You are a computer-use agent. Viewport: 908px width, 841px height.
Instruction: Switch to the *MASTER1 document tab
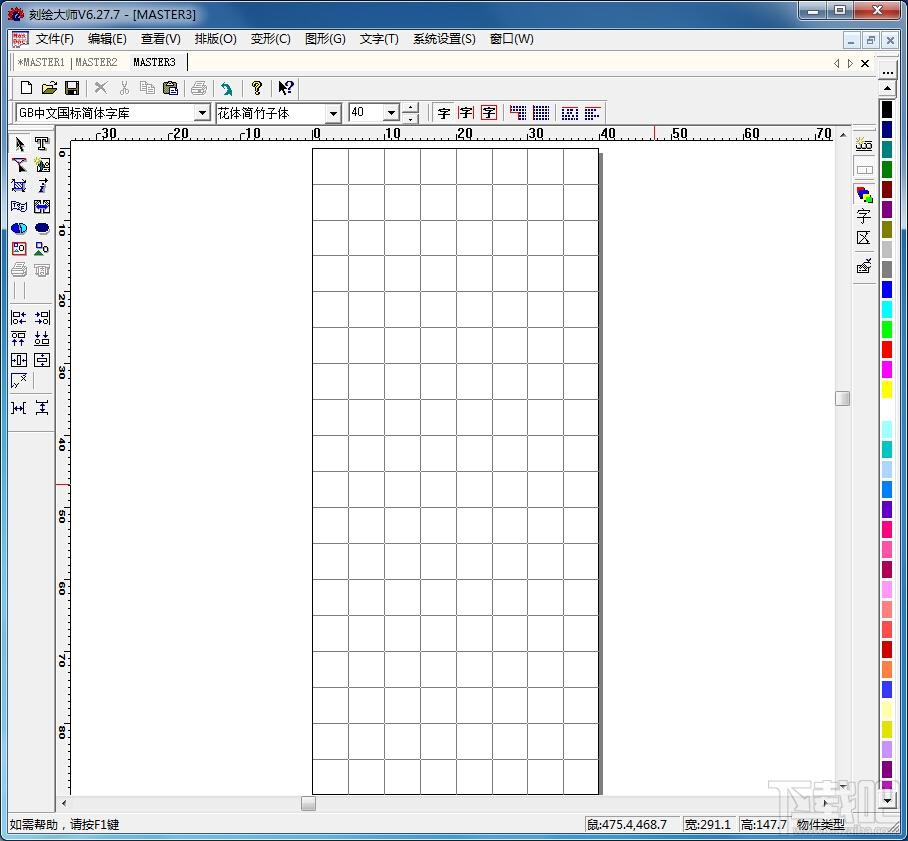(x=41, y=62)
